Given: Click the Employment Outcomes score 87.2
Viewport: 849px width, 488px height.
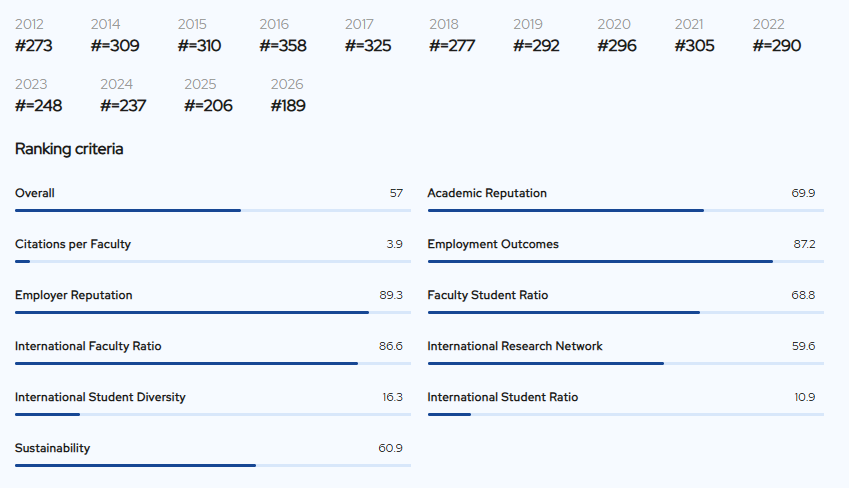Looking at the screenshot, I should pos(804,244).
